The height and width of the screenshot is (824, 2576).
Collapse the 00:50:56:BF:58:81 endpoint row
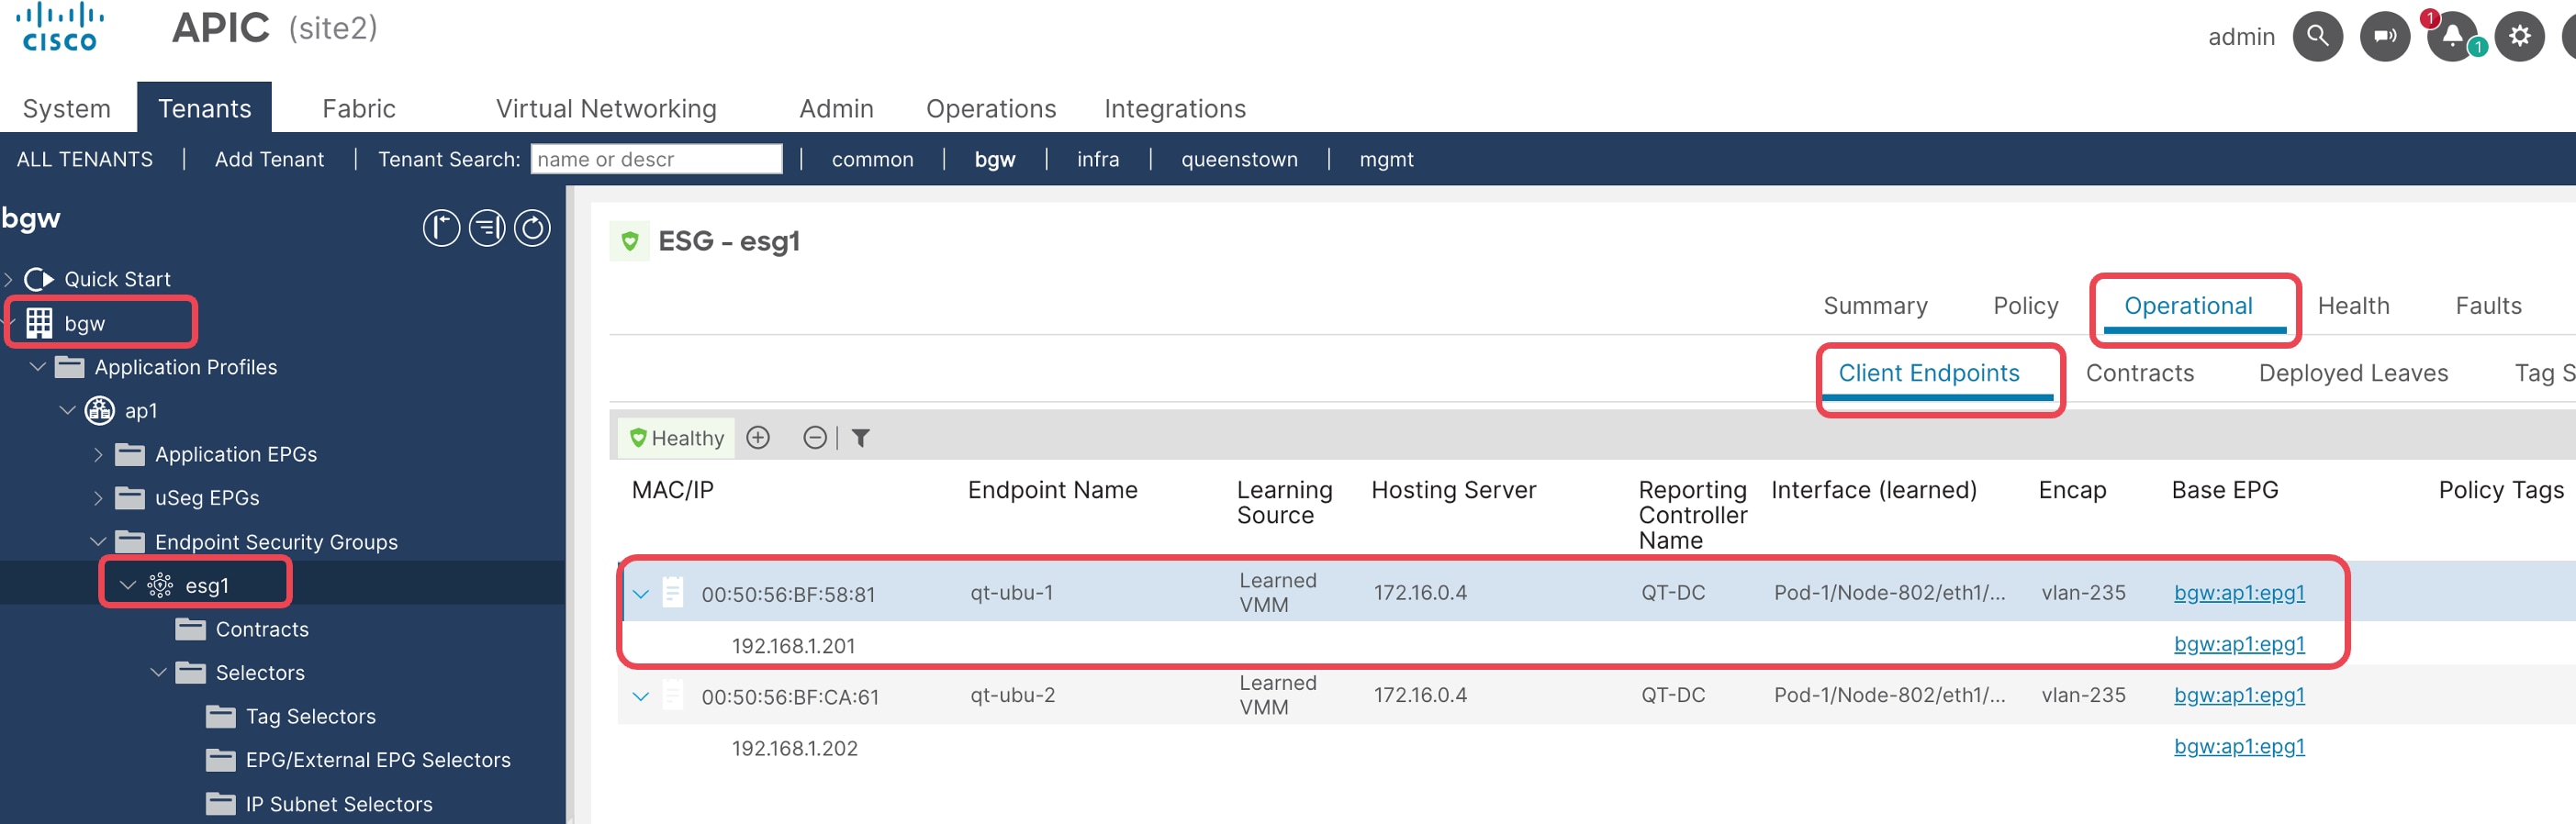coord(641,594)
